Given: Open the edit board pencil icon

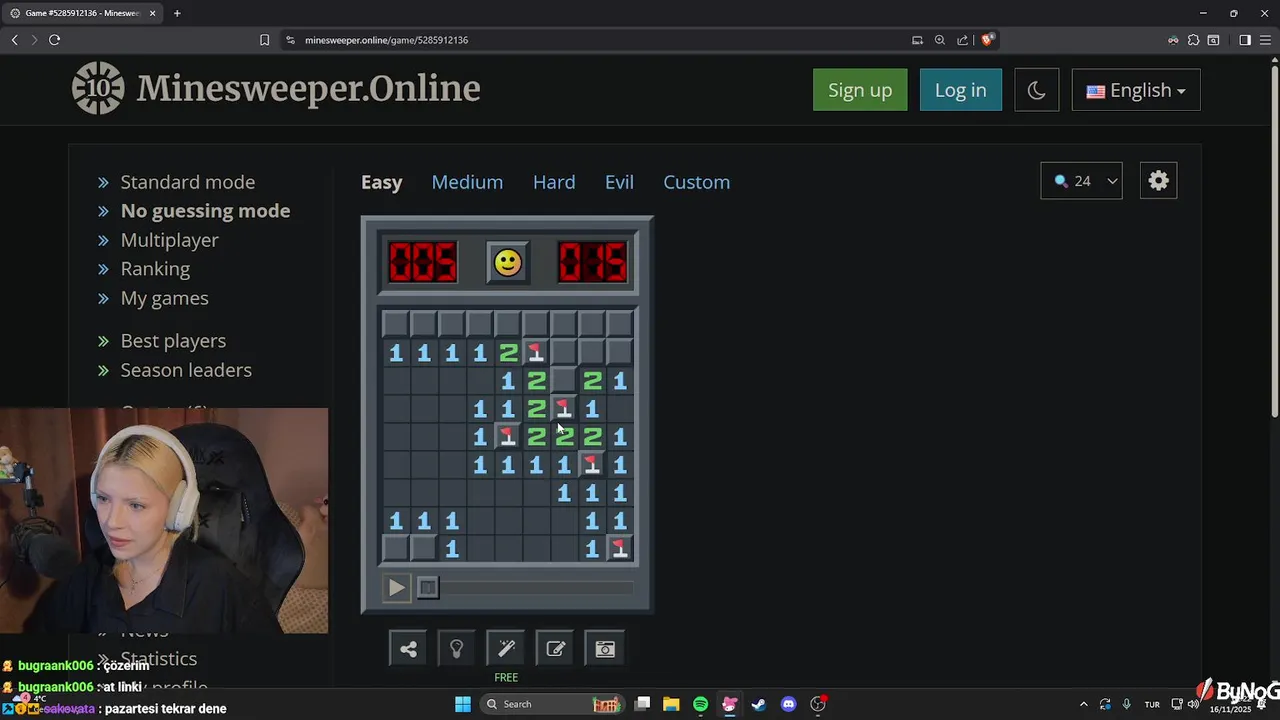Looking at the screenshot, I should tap(556, 649).
